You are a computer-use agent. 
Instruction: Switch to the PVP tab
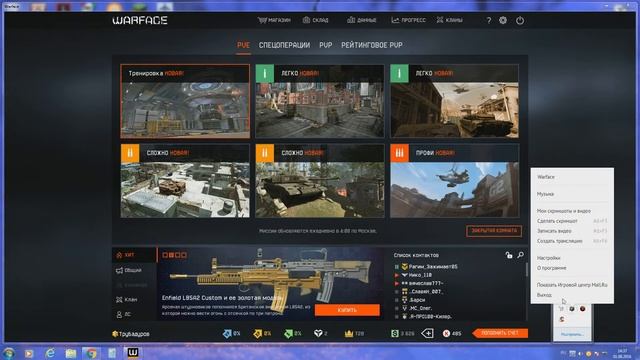(325, 45)
